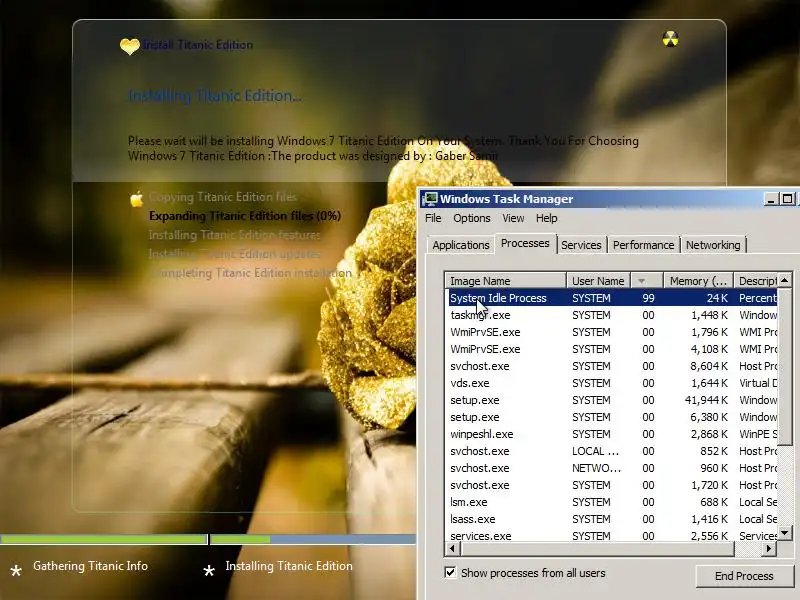Select the taskmgr.exe process
The image size is (800, 600).
pos(612,315)
